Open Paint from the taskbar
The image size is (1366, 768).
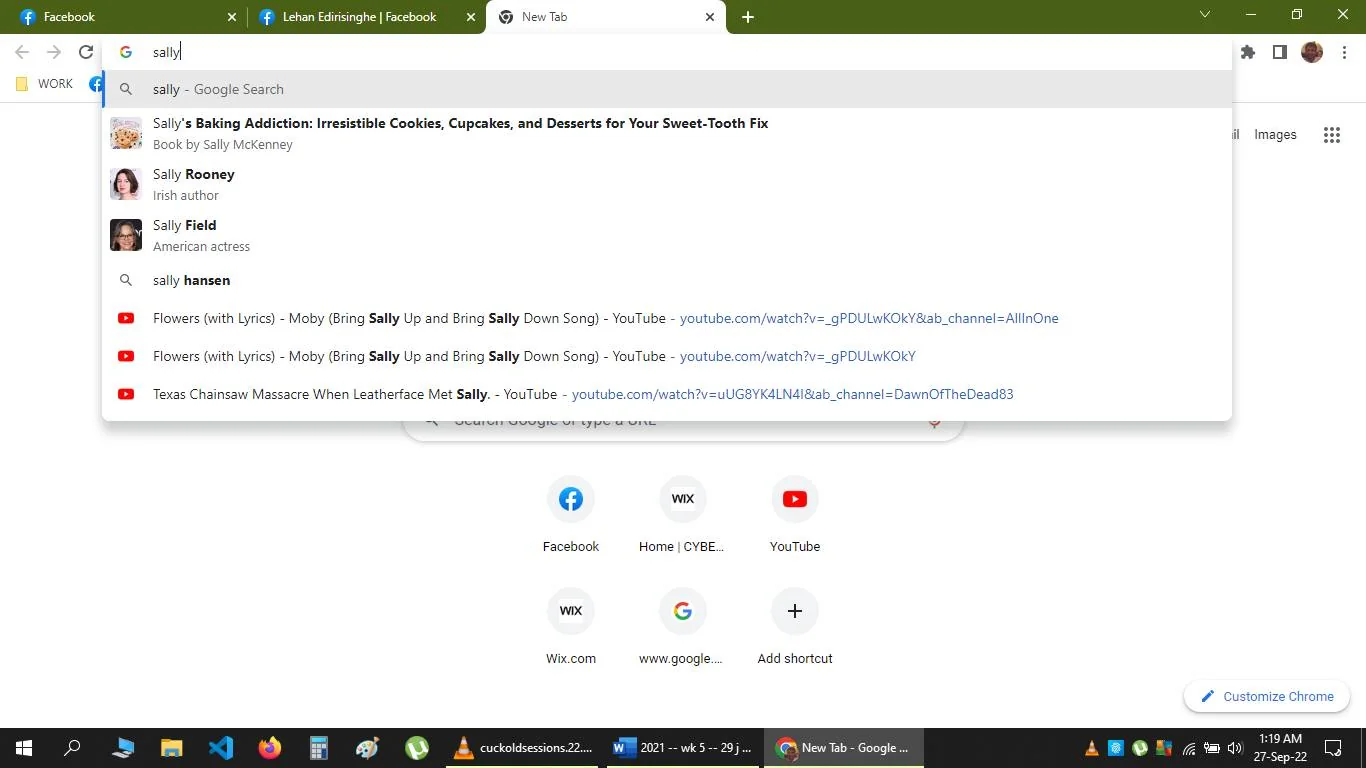(368, 748)
